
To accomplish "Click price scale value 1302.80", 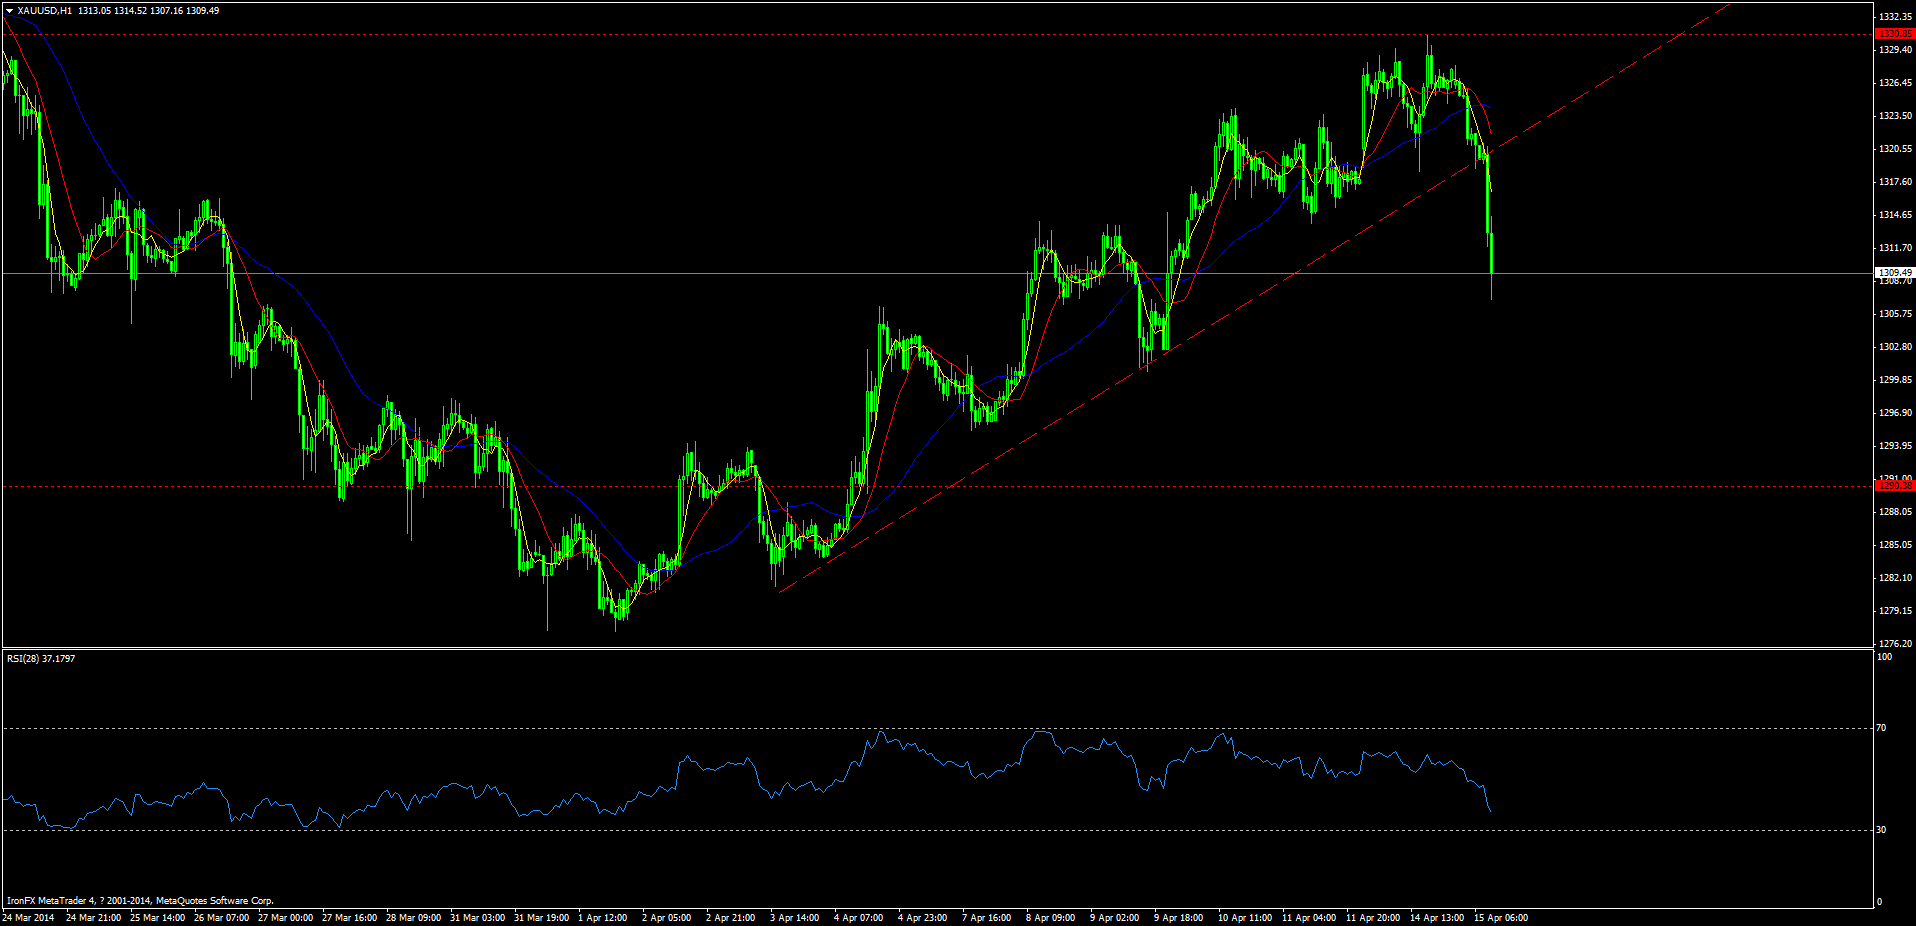I will (1895, 347).
